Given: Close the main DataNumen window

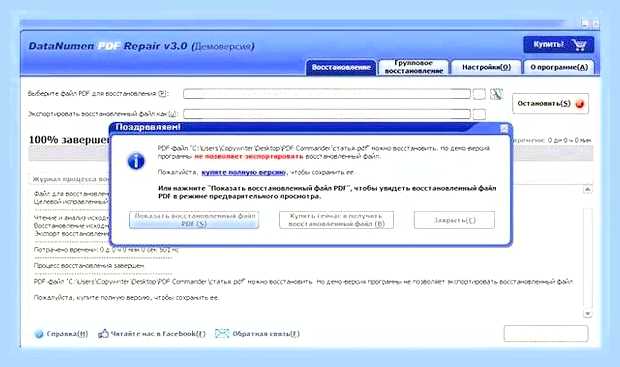Looking at the screenshot, I should coord(595,23).
